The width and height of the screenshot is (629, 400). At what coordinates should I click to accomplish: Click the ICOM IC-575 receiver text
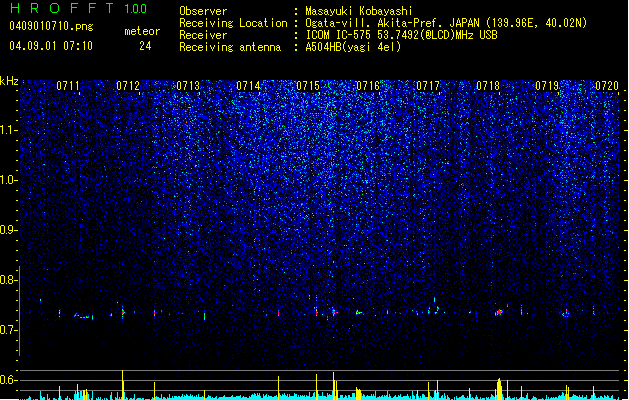pos(402,35)
